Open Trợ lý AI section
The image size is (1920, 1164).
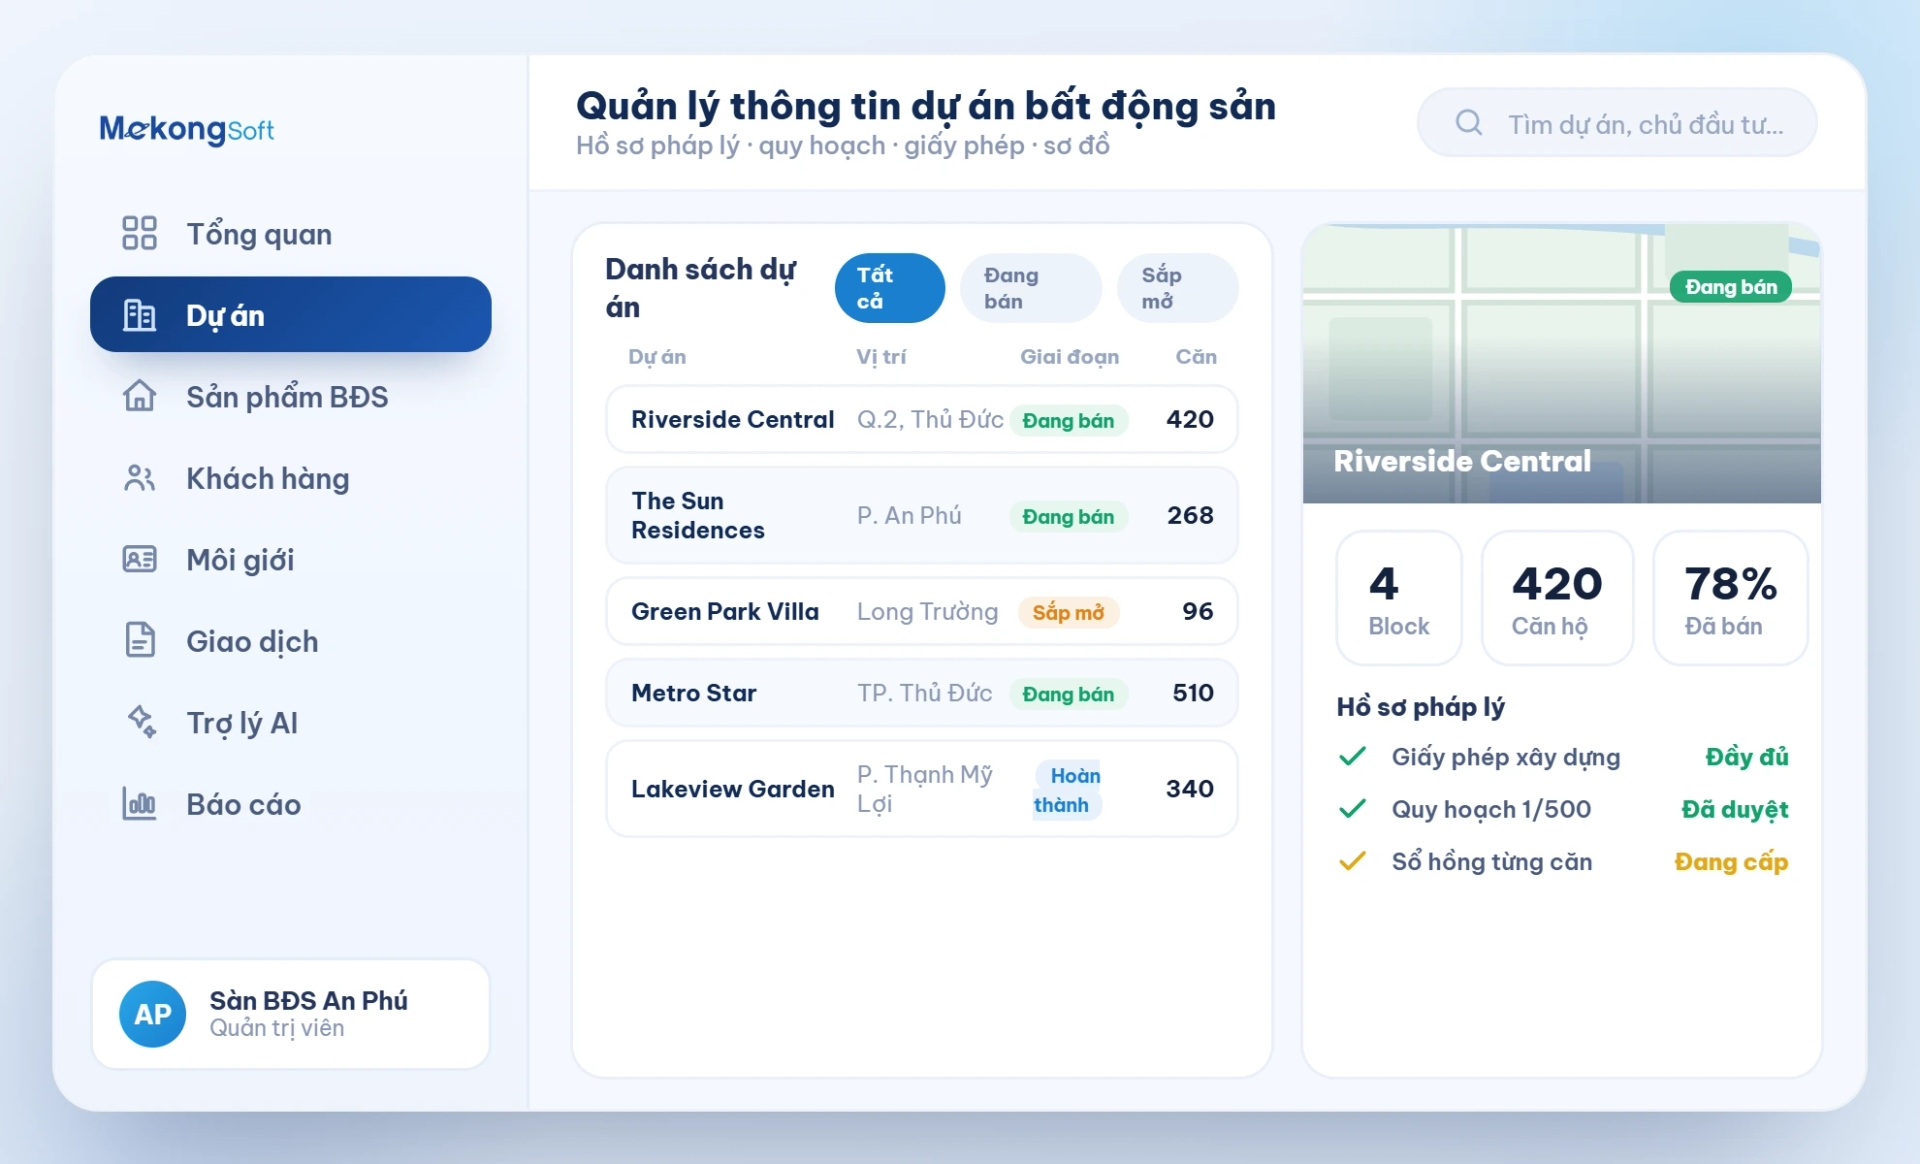290,722
